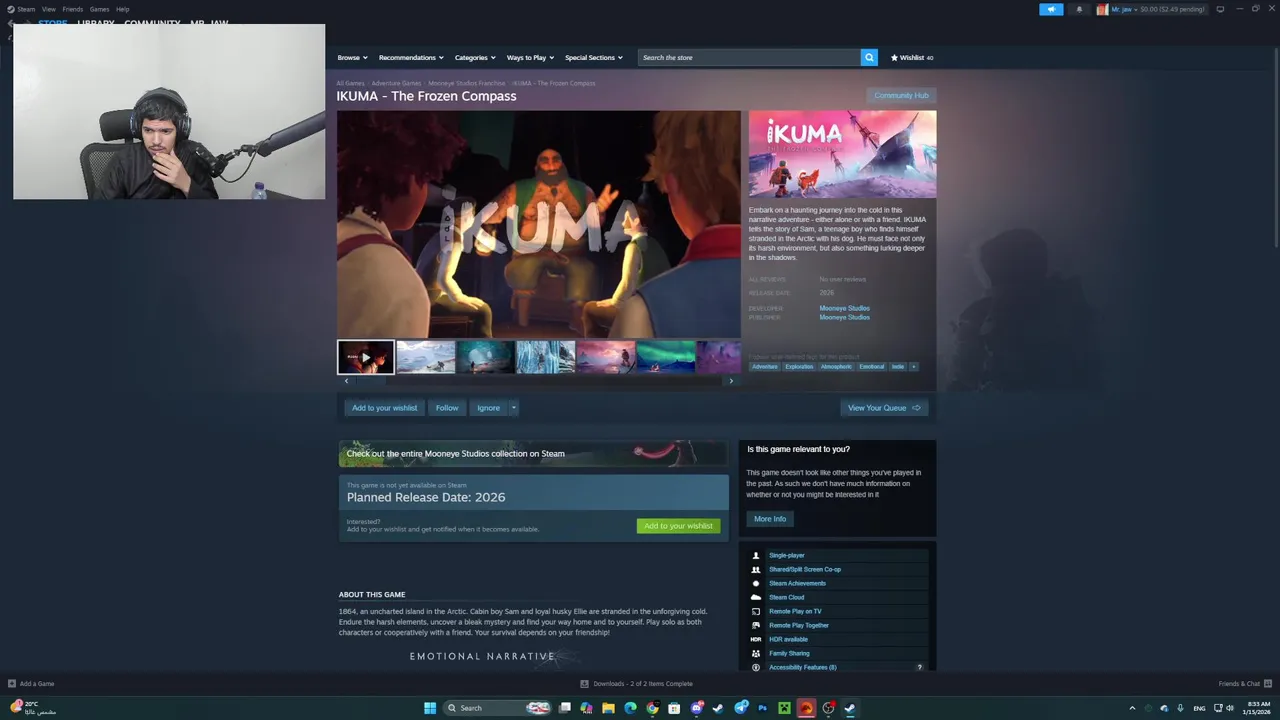The height and width of the screenshot is (720, 1280).
Task: Focus the Search the store field
Action: [749, 57]
